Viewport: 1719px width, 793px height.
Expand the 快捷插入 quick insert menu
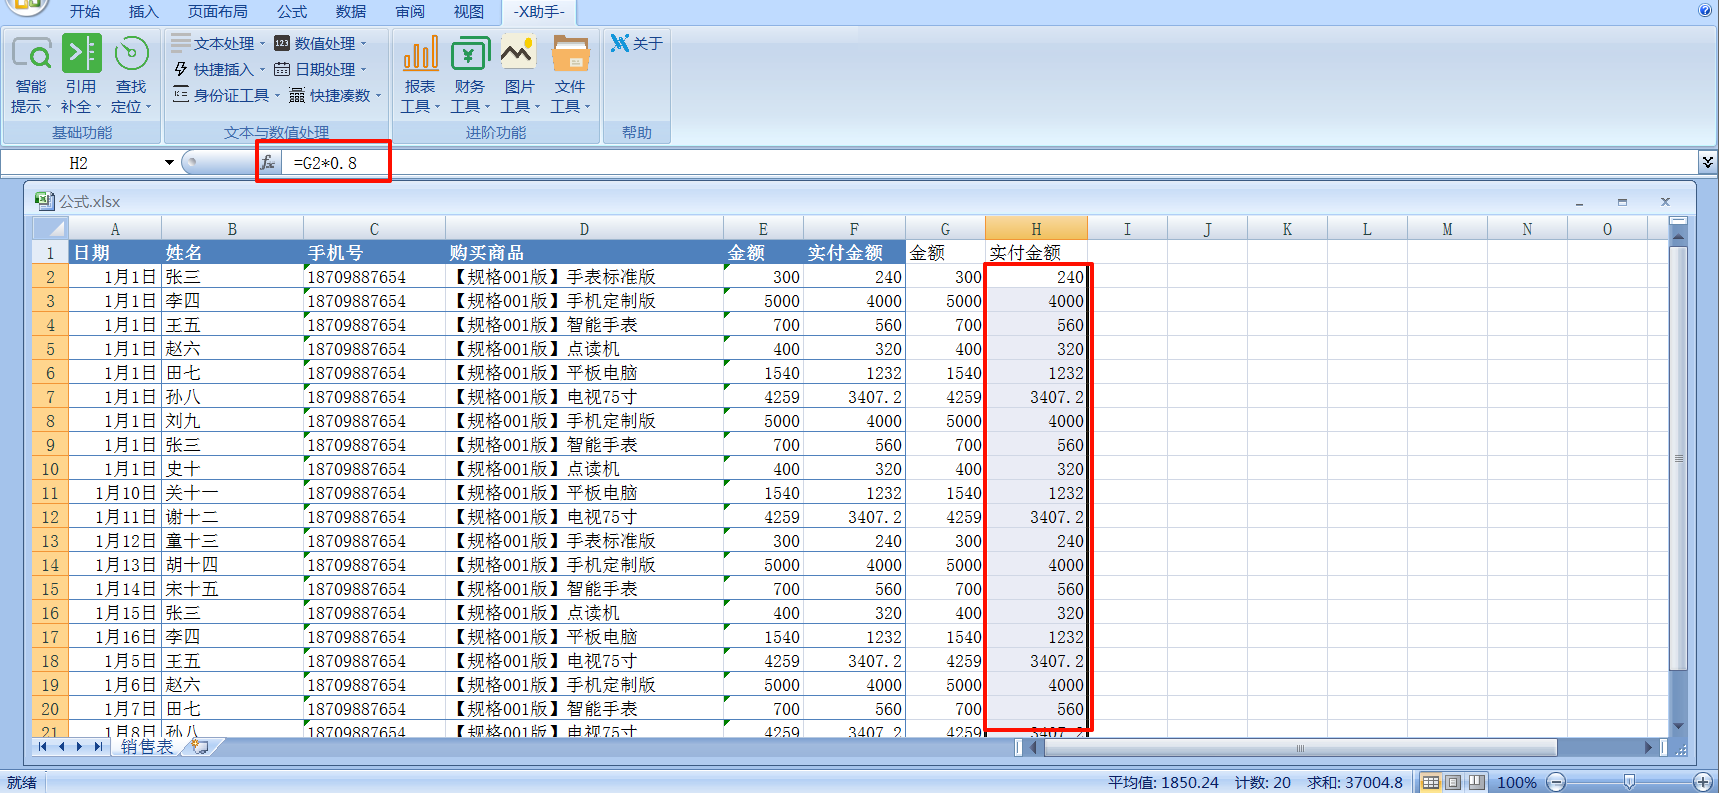(218, 69)
